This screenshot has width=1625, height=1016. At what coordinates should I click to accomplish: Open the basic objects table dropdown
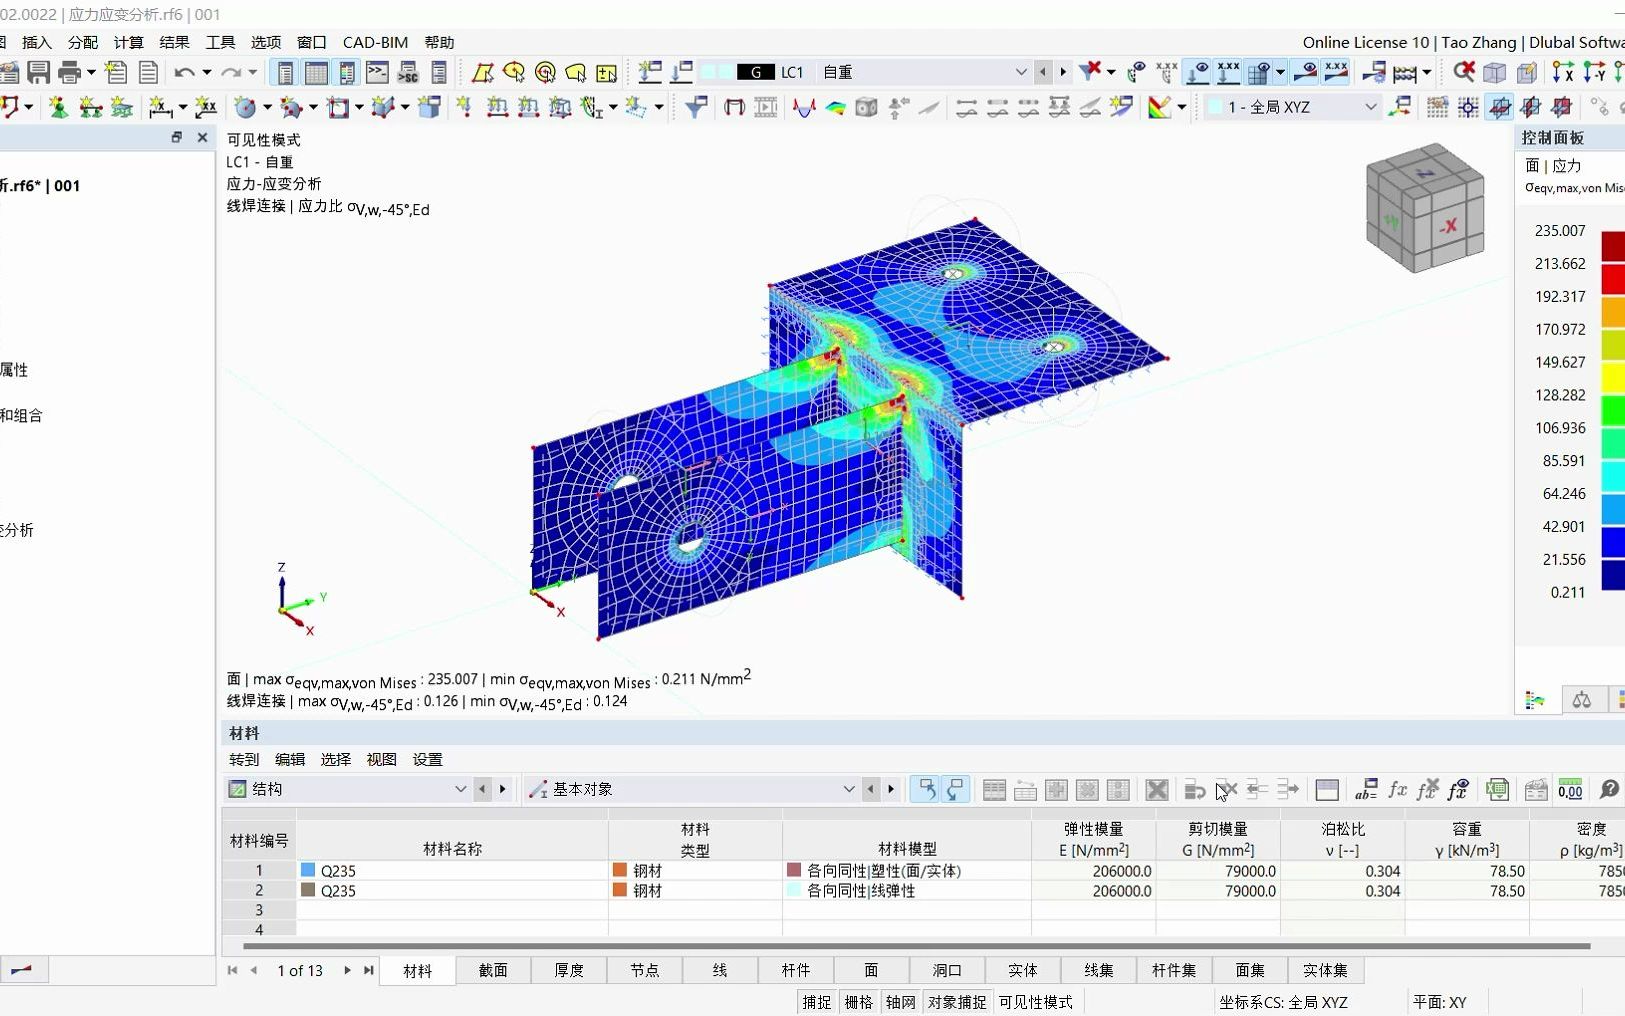coord(849,789)
